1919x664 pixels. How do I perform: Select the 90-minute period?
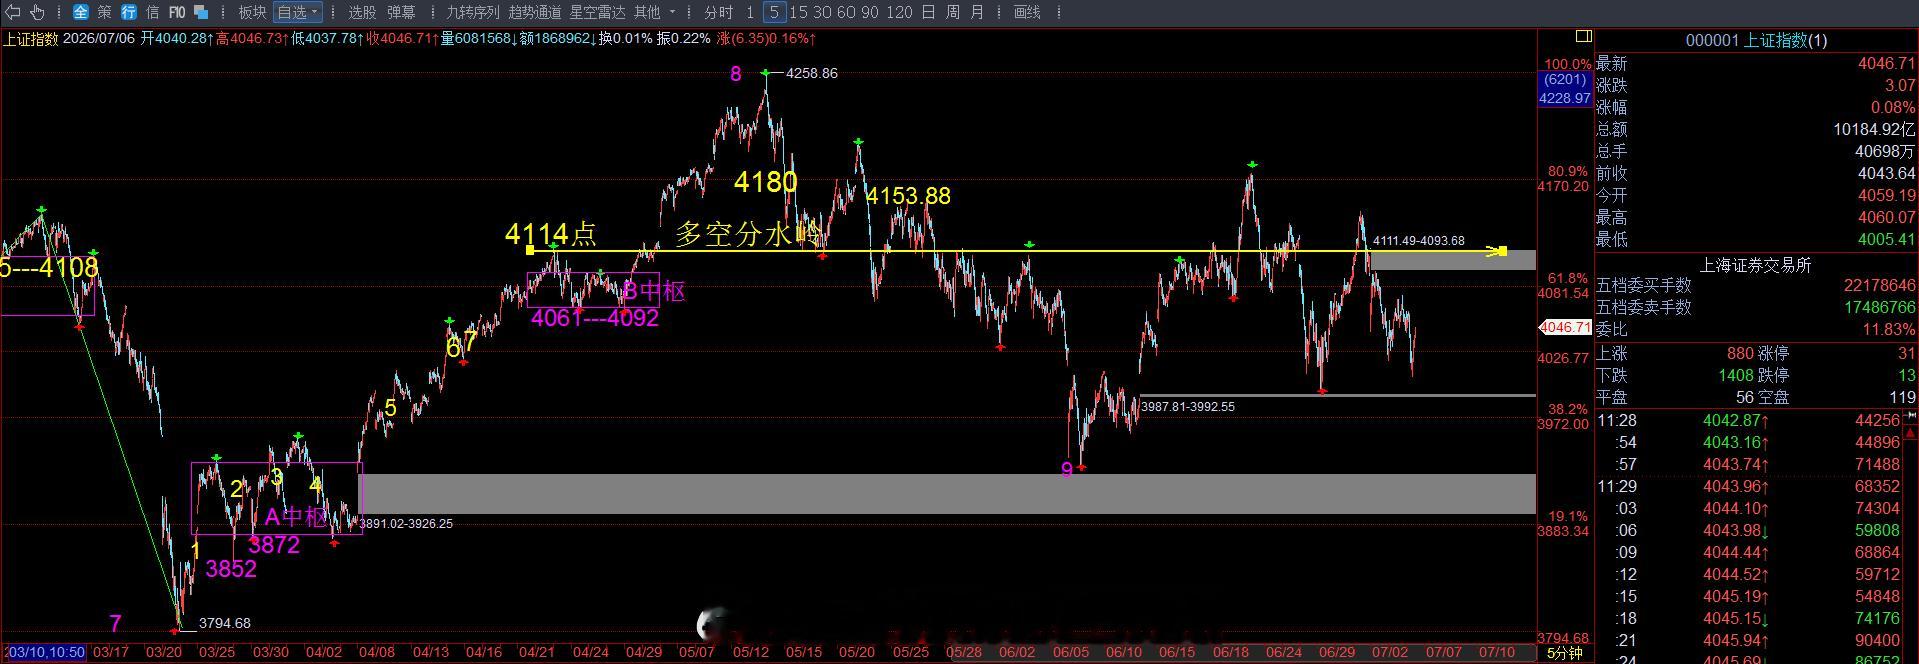[x=870, y=12]
